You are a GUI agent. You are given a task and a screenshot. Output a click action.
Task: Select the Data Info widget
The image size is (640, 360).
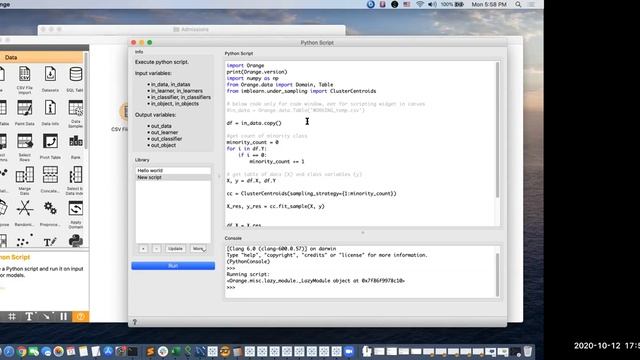[x=50, y=112]
